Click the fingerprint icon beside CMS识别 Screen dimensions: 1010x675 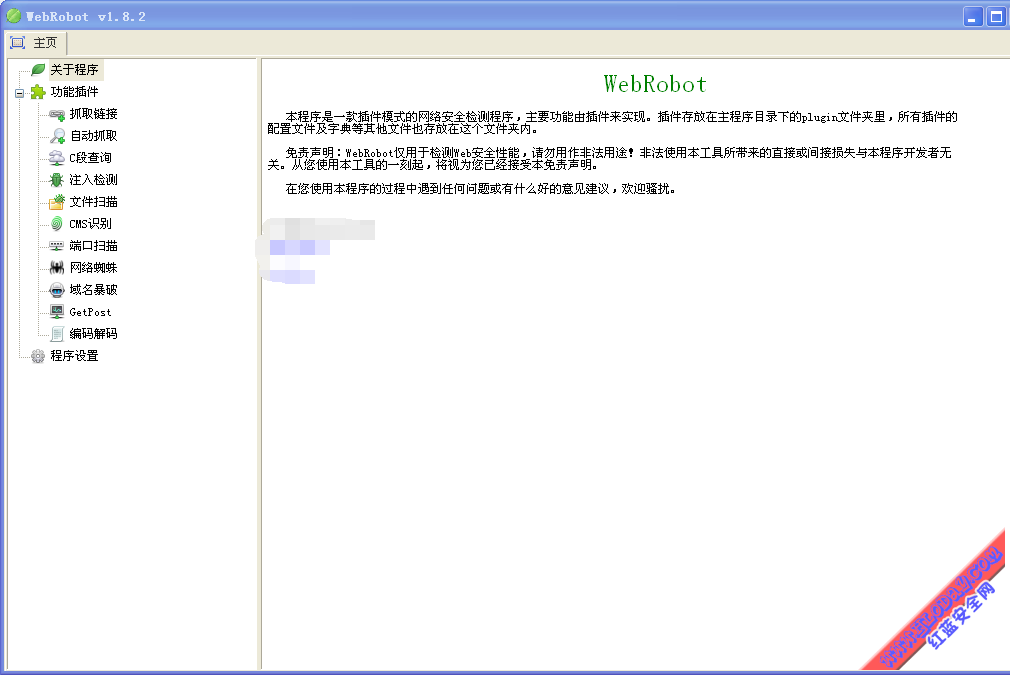(57, 223)
